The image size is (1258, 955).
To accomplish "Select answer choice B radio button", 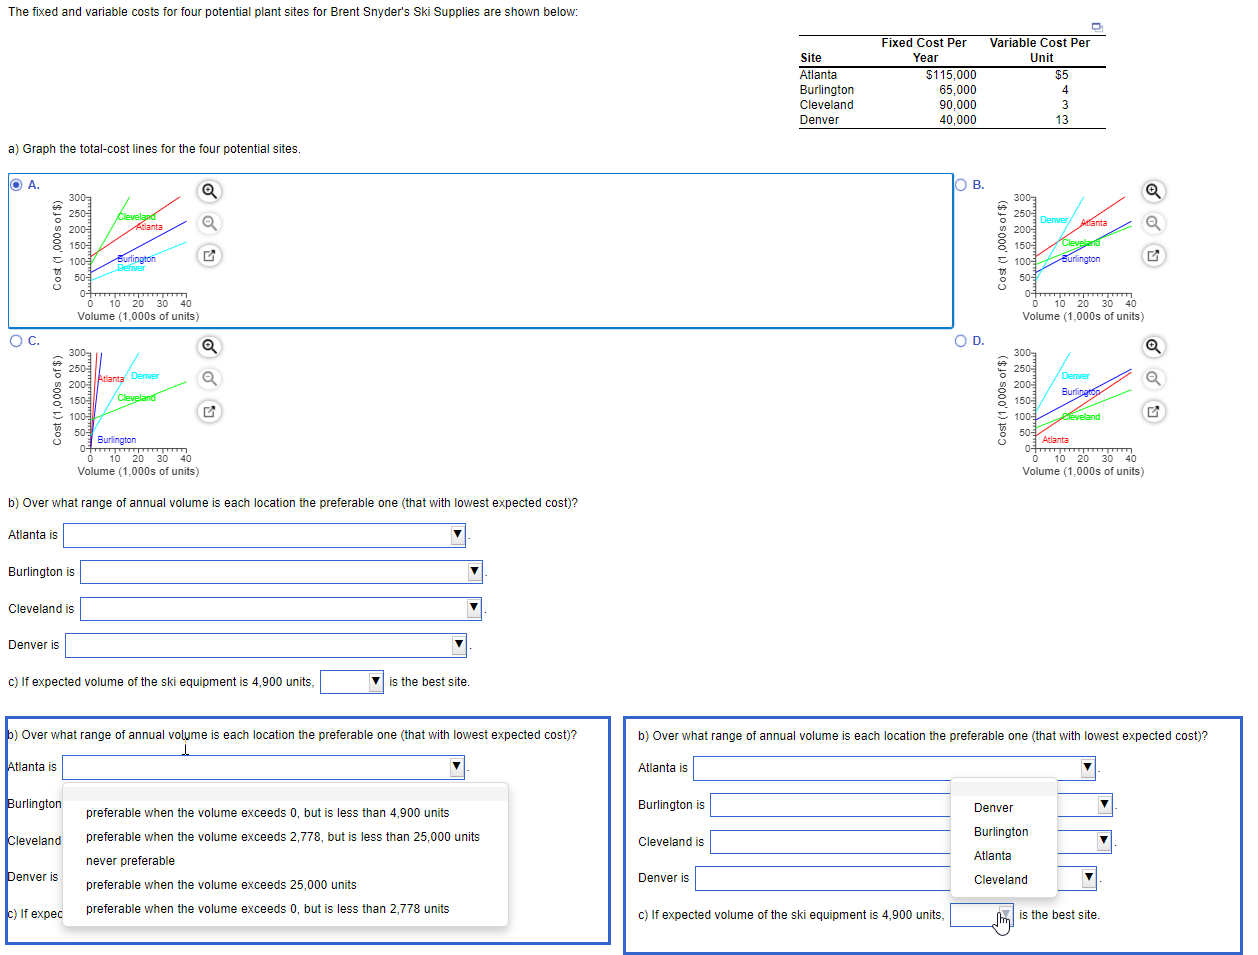I will 960,184.
